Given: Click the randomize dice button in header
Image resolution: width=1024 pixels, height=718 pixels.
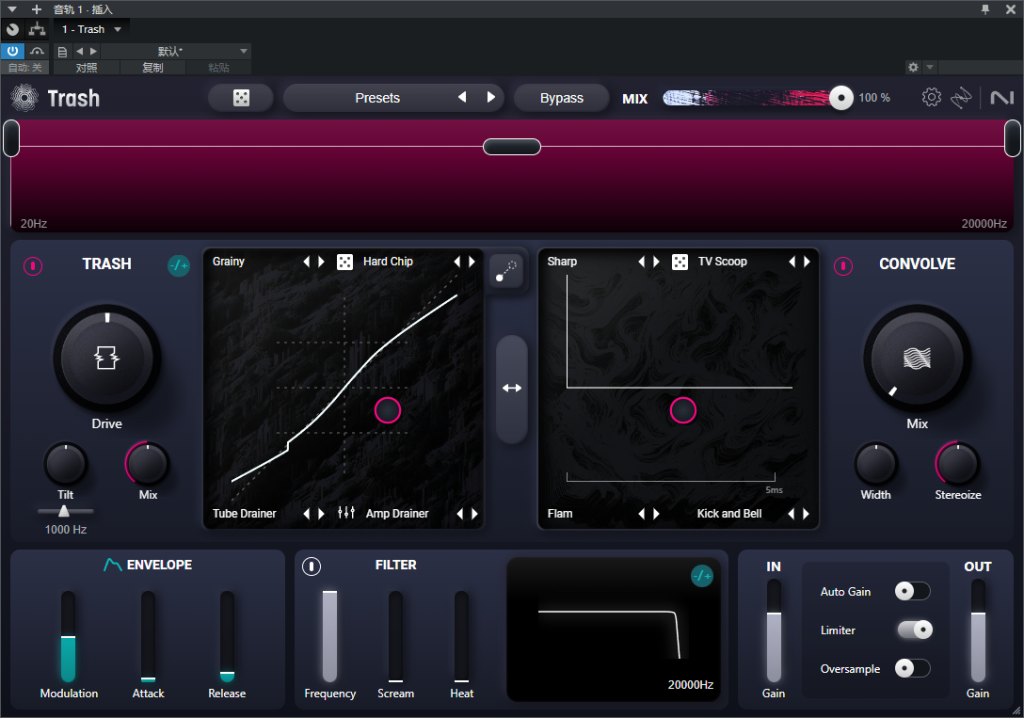Looking at the screenshot, I should coord(241,98).
